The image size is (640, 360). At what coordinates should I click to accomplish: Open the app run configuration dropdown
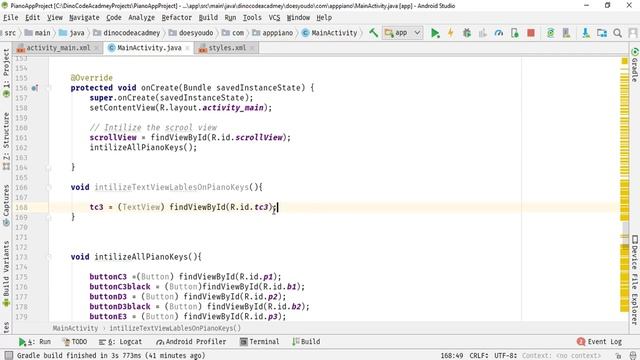(x=402, y=33)
